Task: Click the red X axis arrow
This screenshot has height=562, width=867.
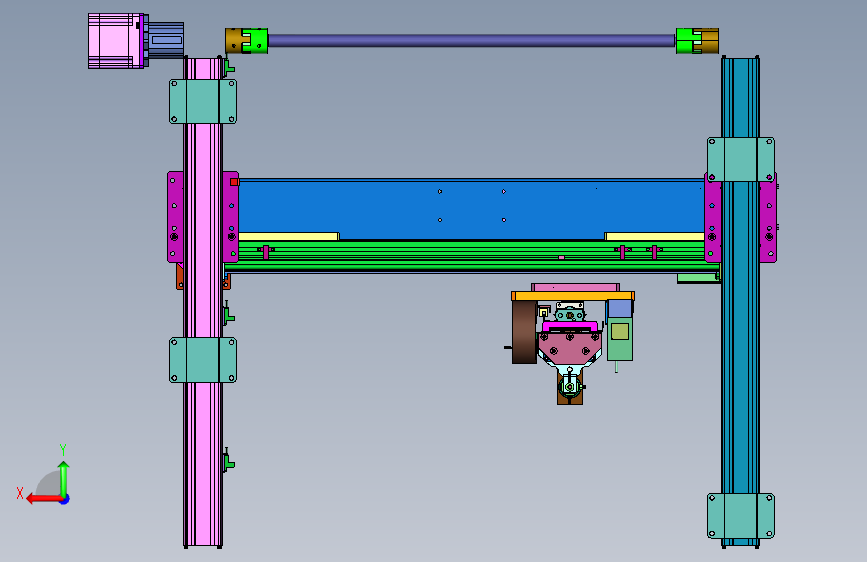Action: pyautogui.click(x=44, y=499)
